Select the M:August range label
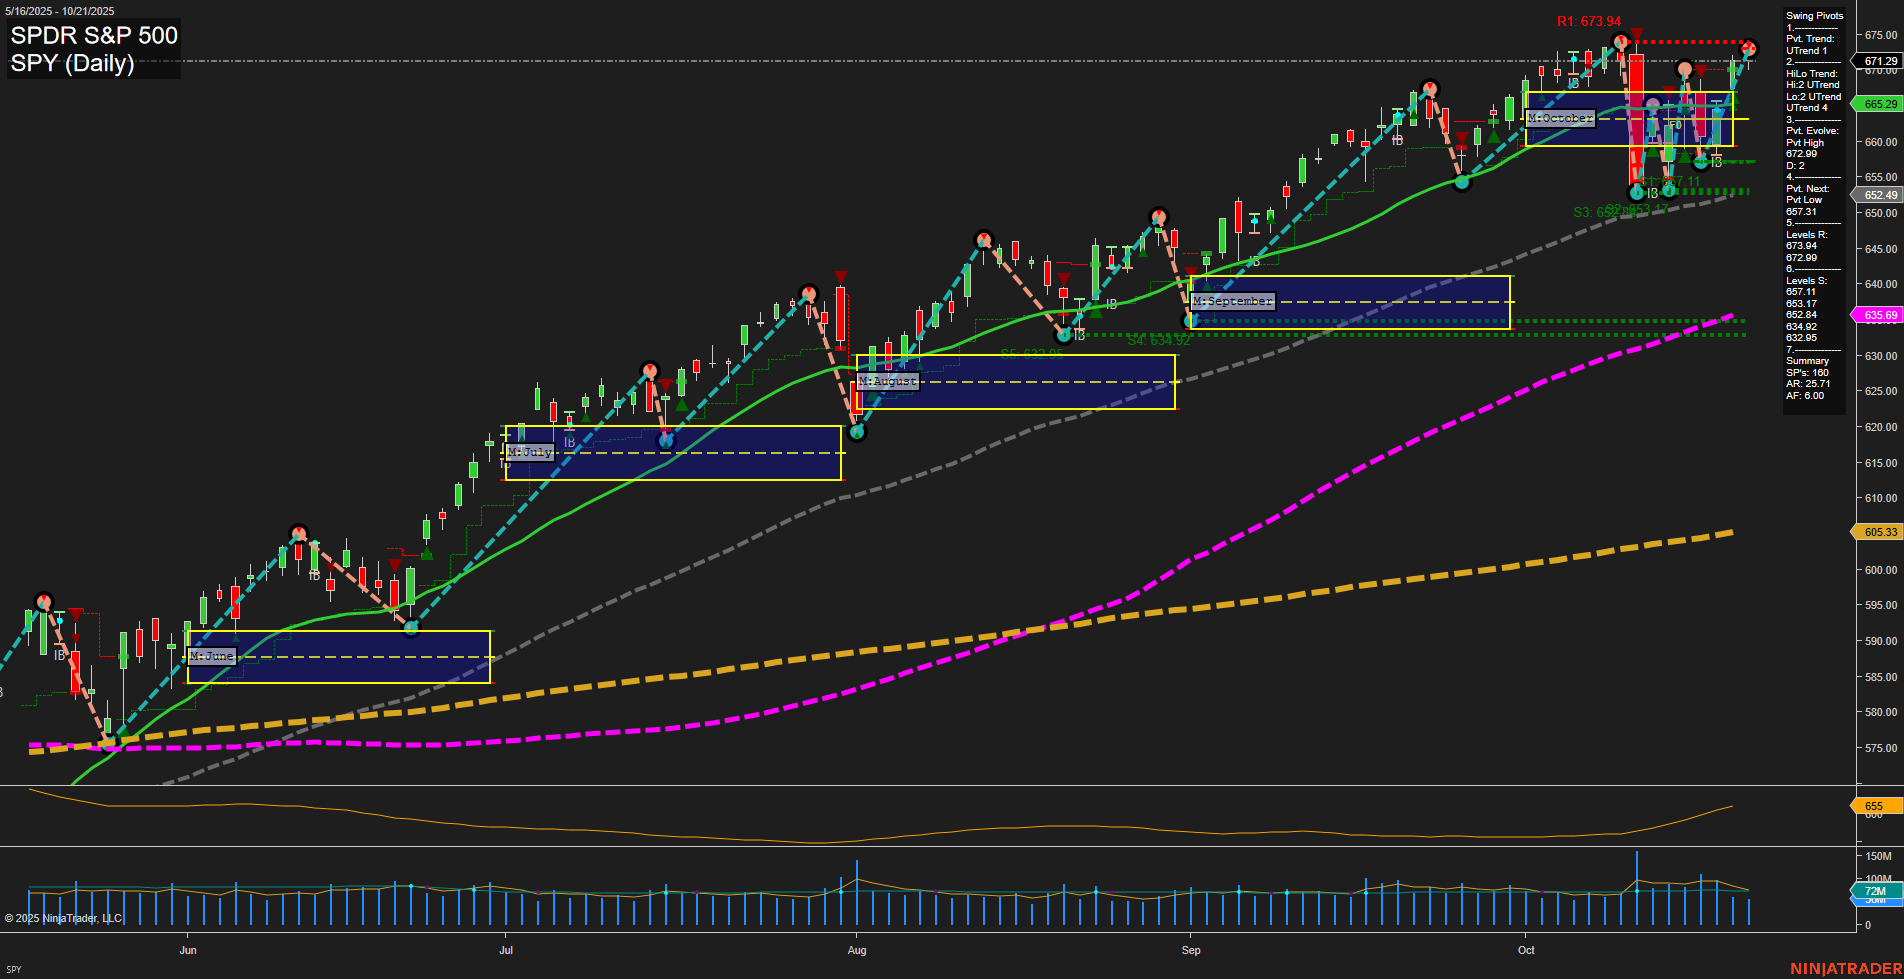 [x=887, y=381]
